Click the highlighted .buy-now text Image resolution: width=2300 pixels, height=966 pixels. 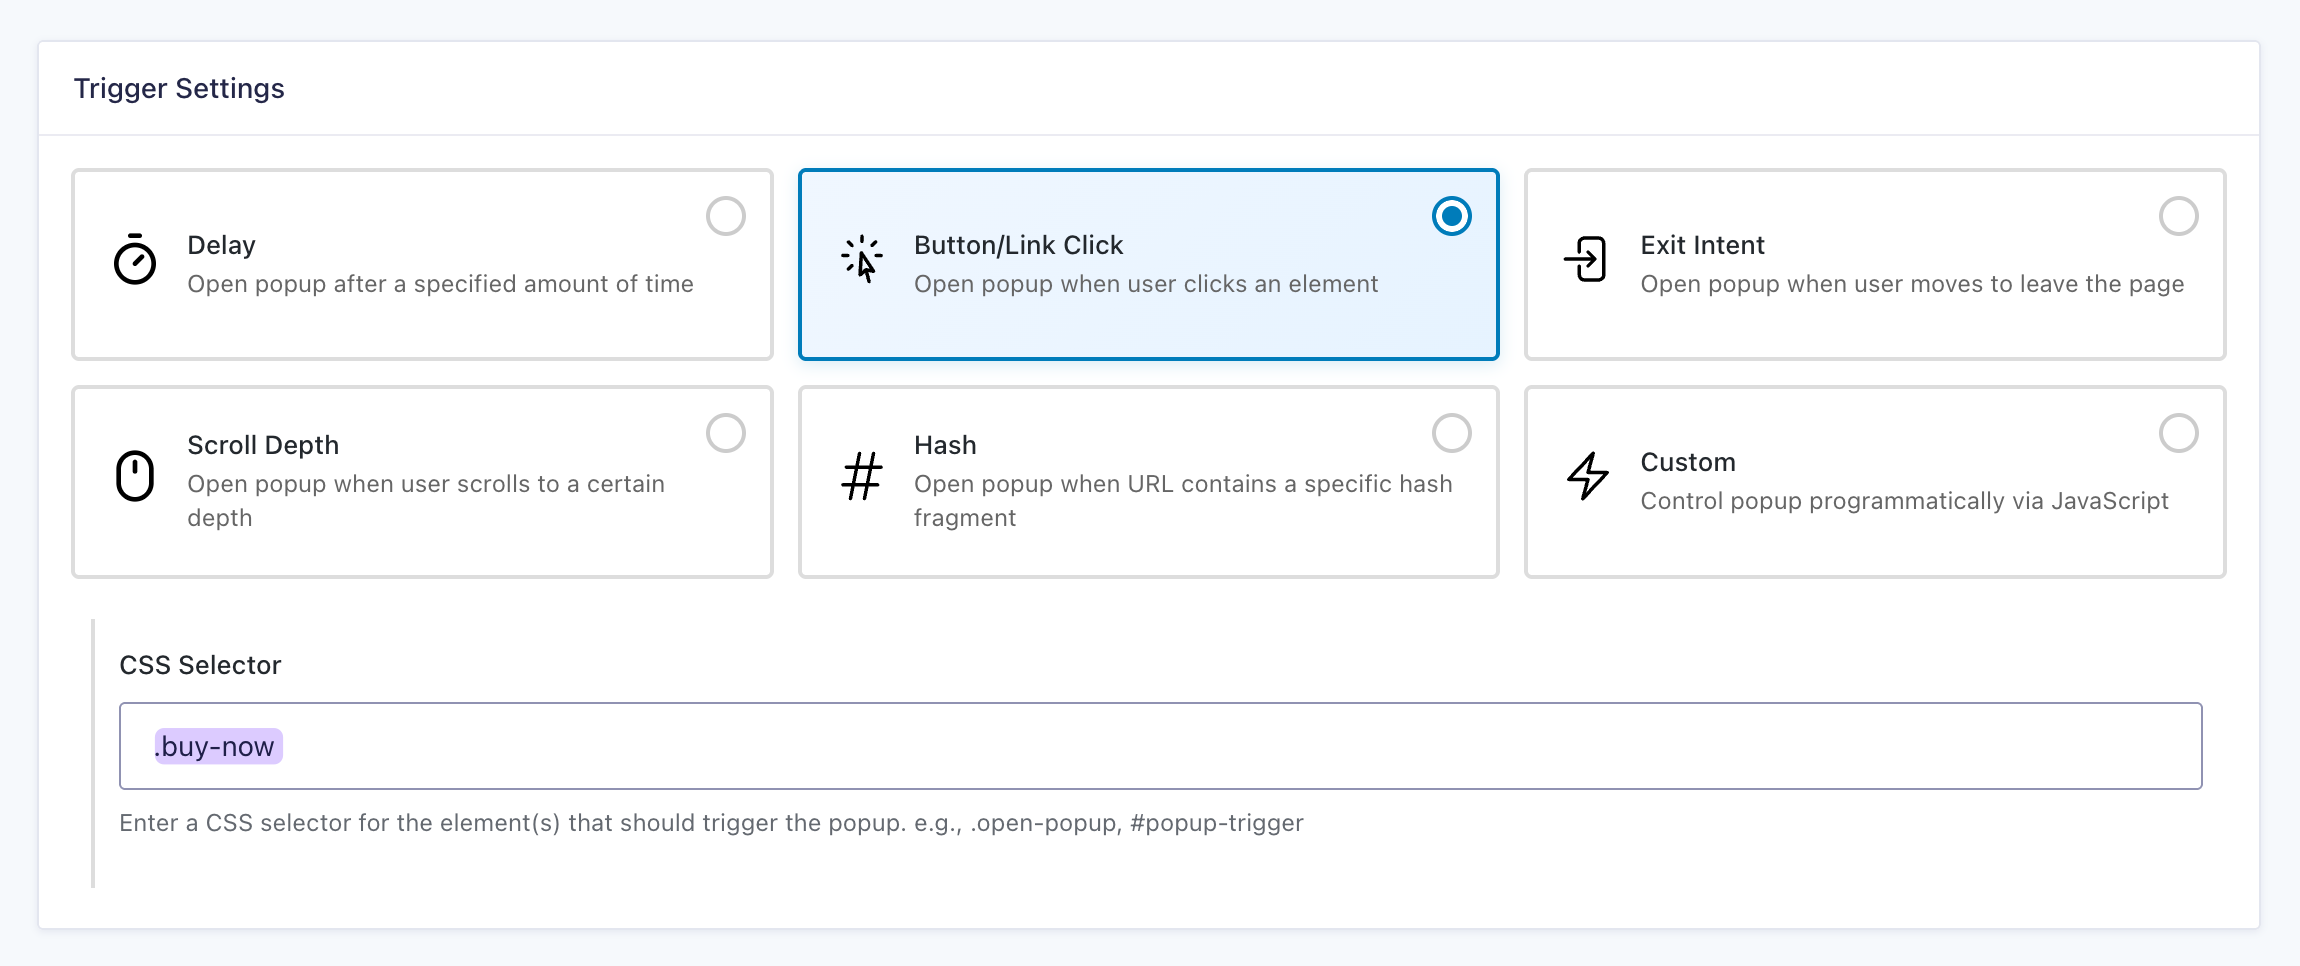(x=218, y=747)
